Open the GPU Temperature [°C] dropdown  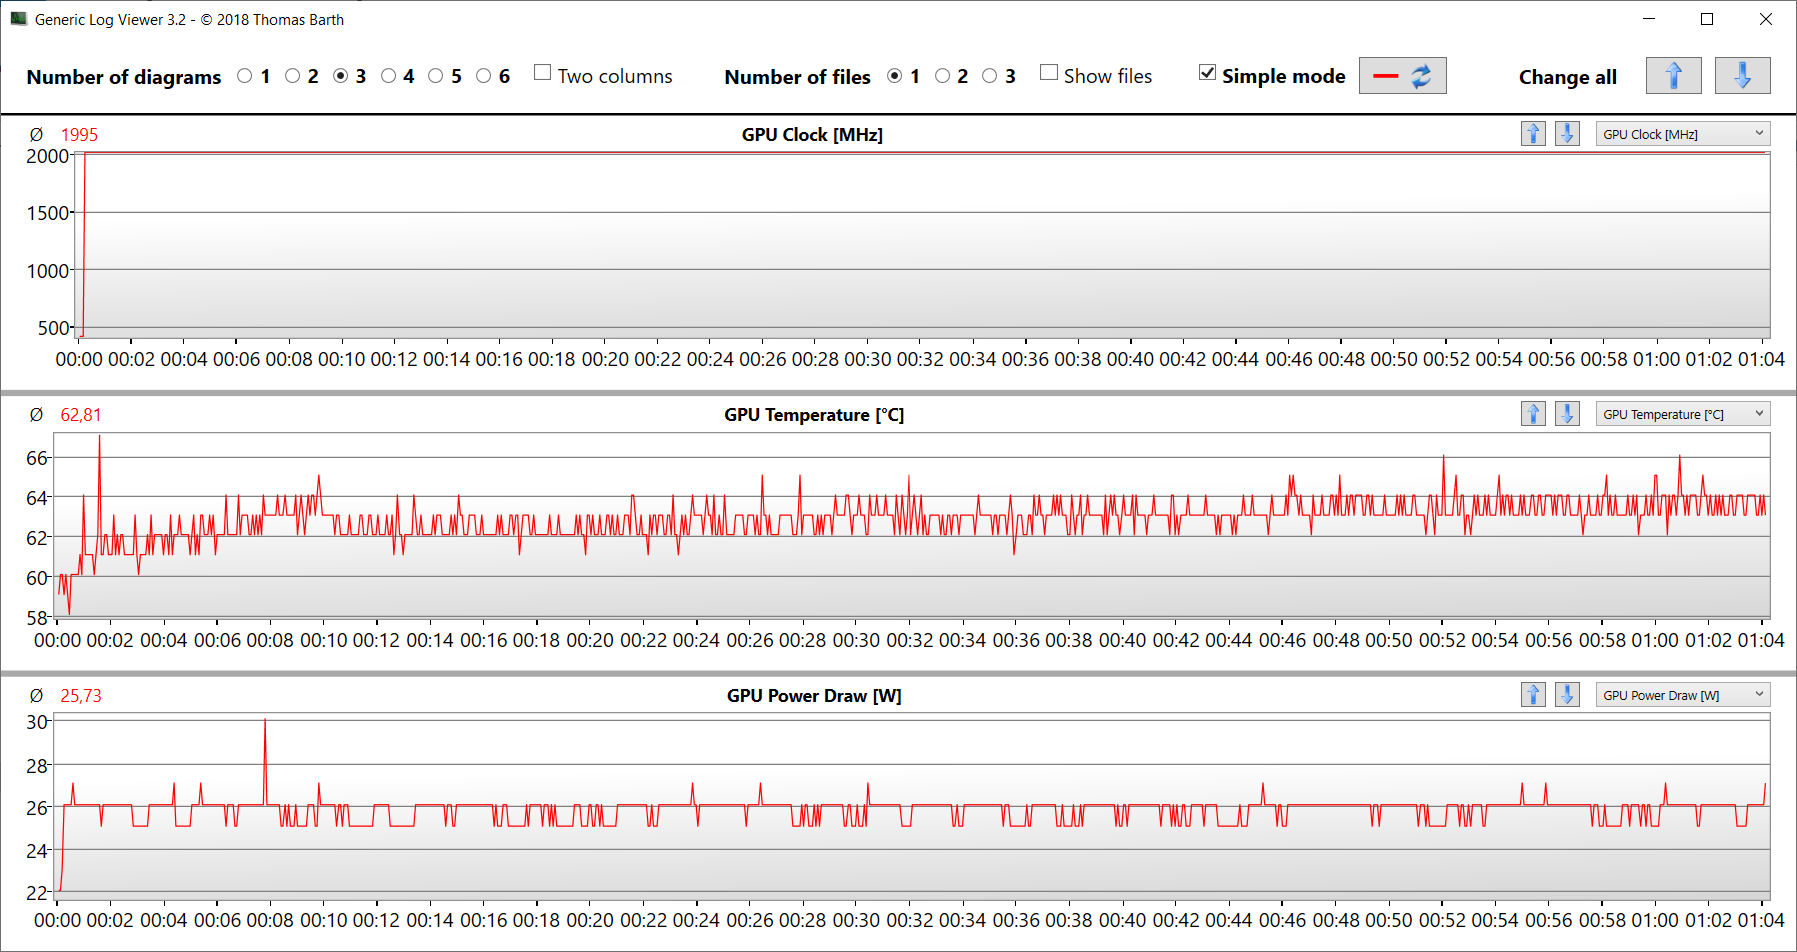[x=1682, y=414]
